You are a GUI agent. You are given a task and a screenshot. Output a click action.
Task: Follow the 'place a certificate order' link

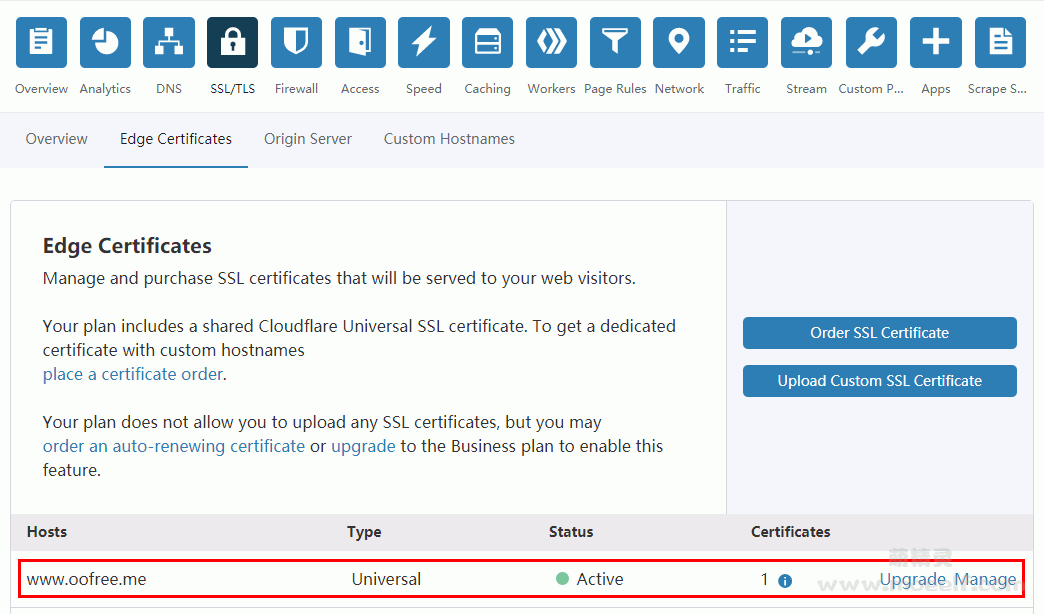133,375
